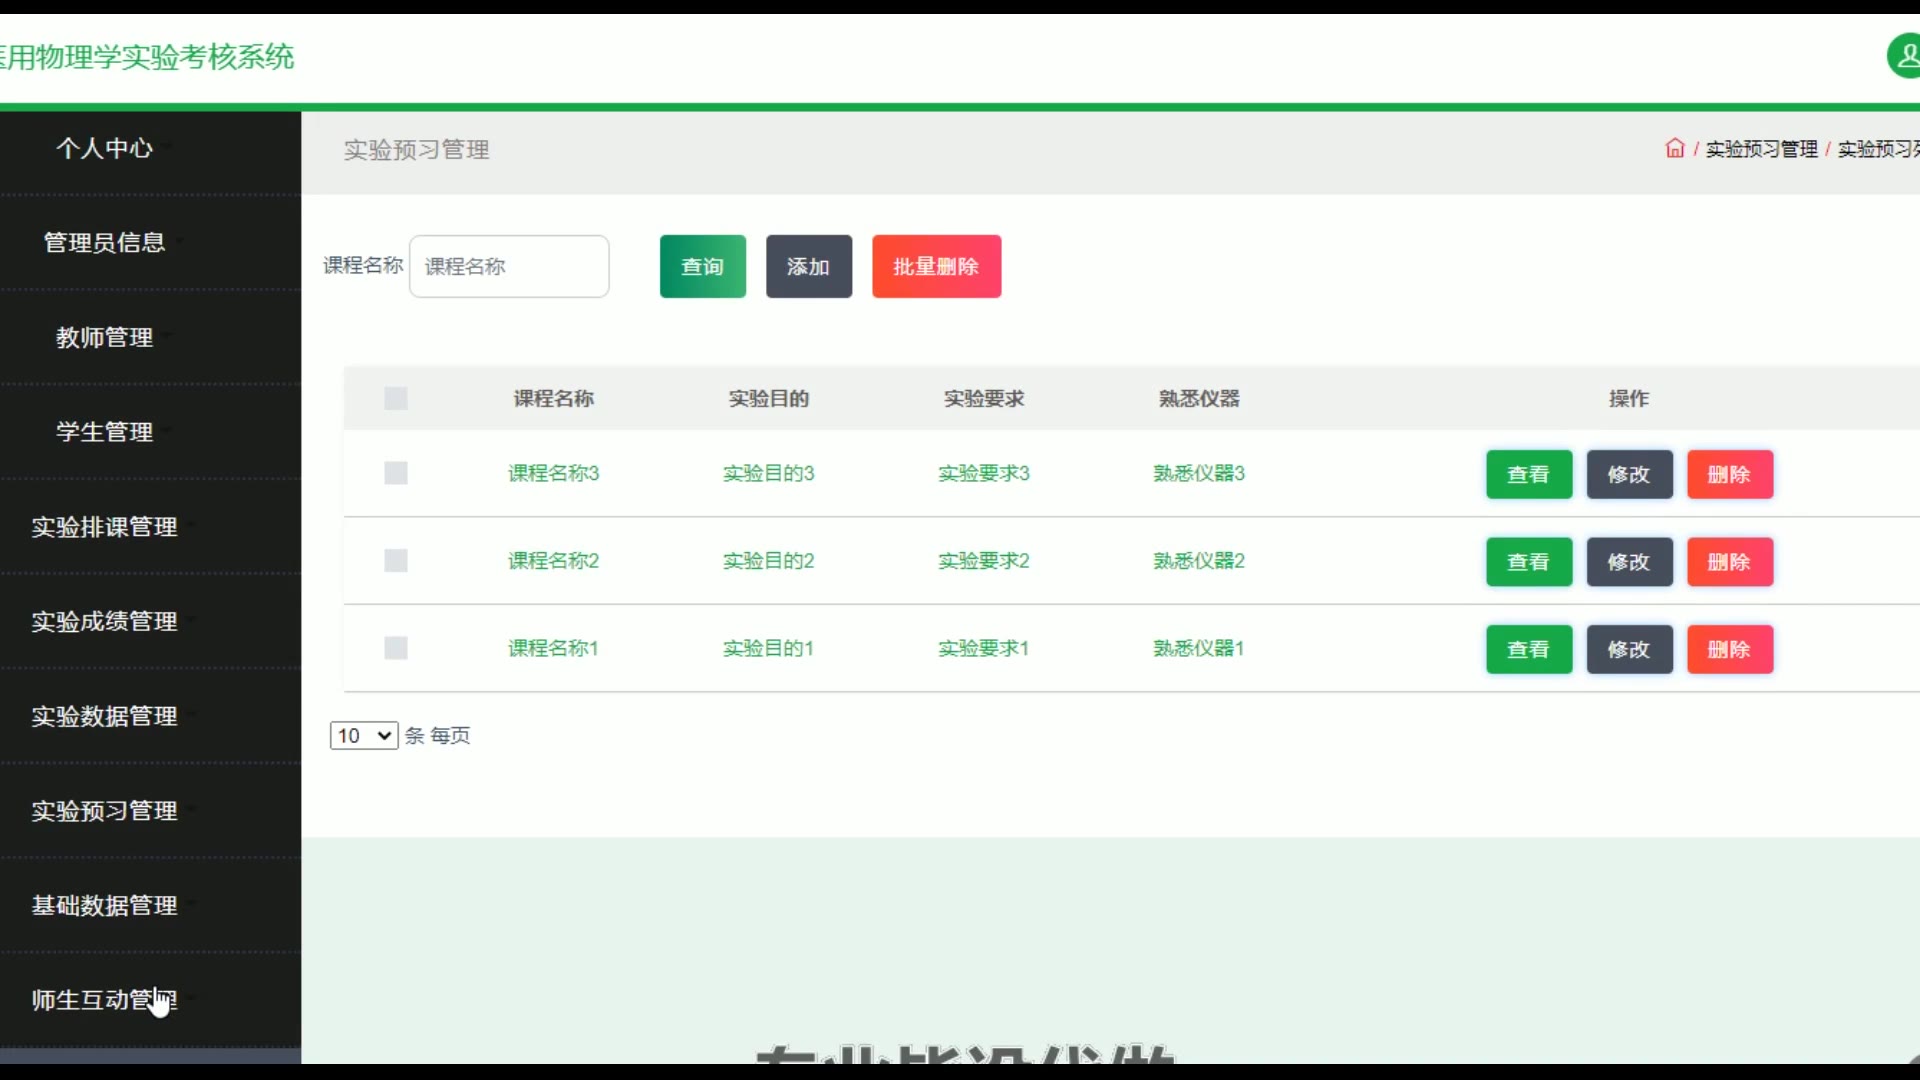Open the rows-per-page dropdown
The image size is (1920, 1080).
point(364,736)
